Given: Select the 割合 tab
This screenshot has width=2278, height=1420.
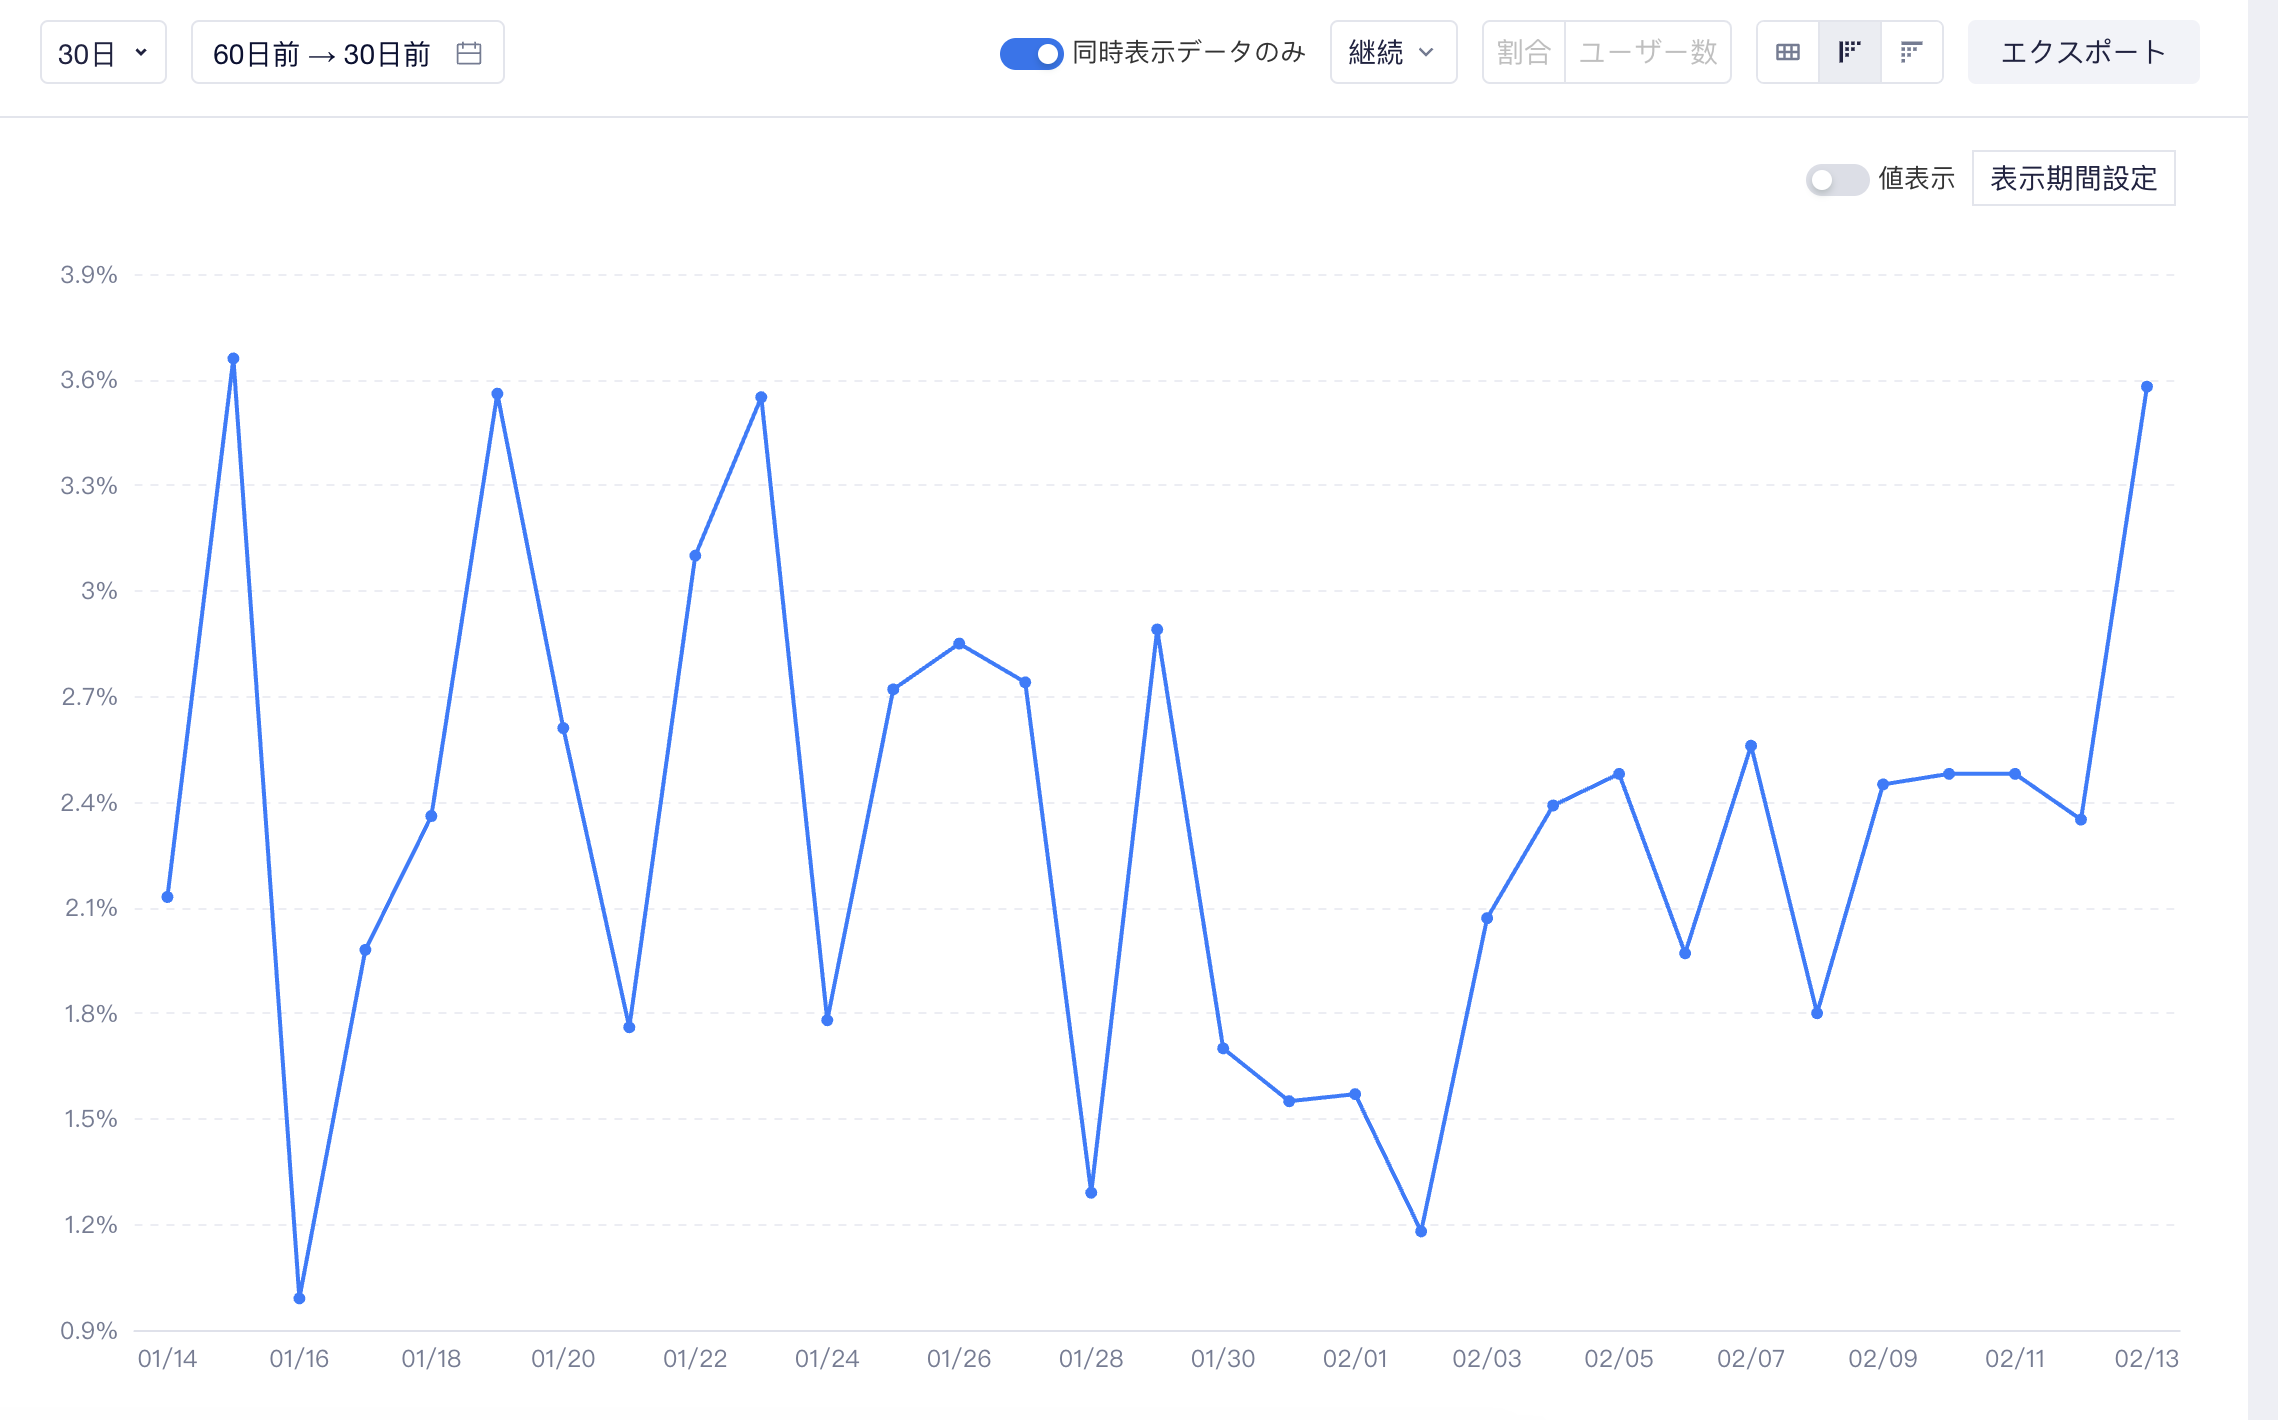Looking at the screenshot, I should point(1524,52).
